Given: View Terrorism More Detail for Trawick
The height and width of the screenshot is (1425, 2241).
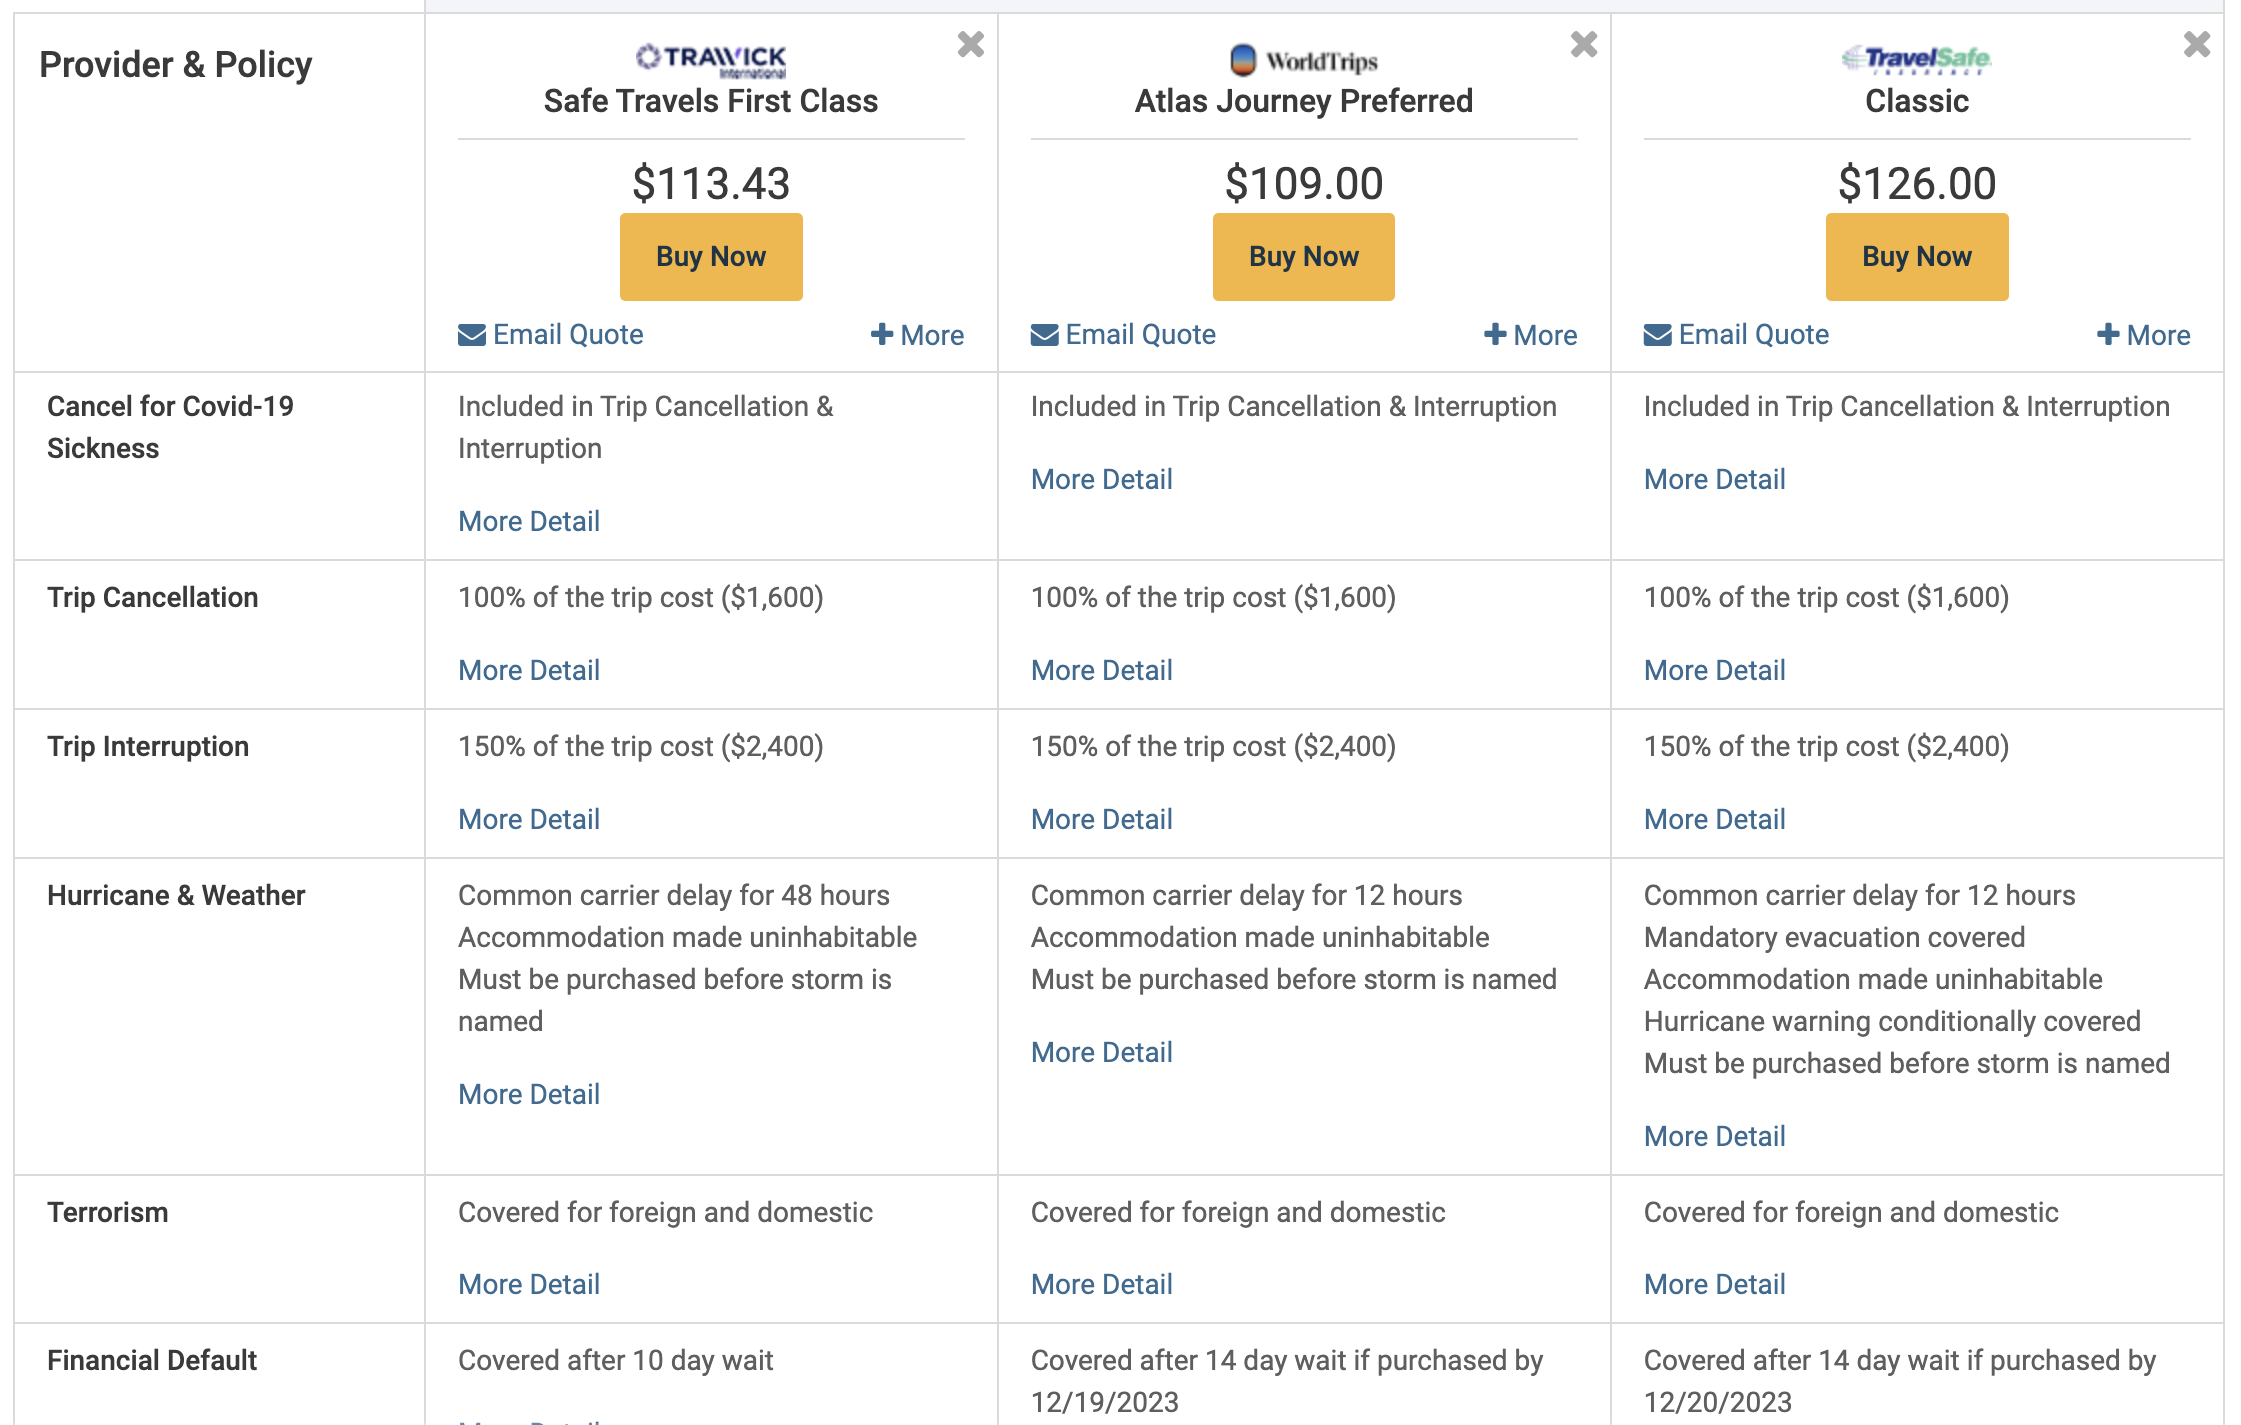Looking at the screenshot, I should click(529, 1284).
